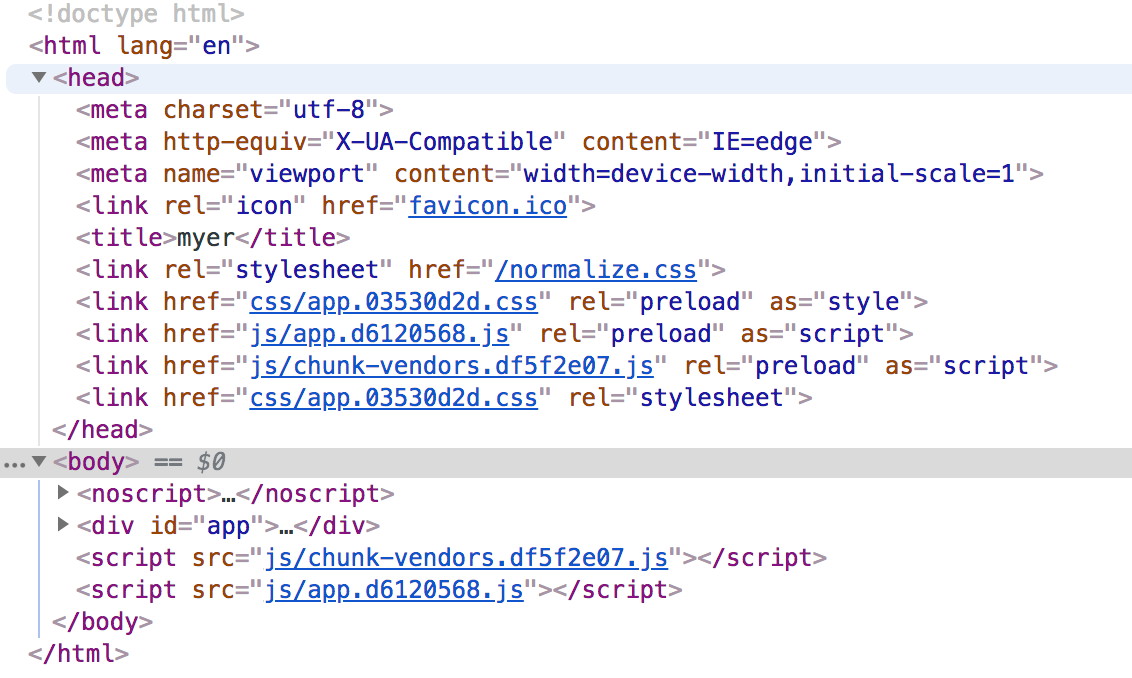Select the closing </body> tag

103,622
